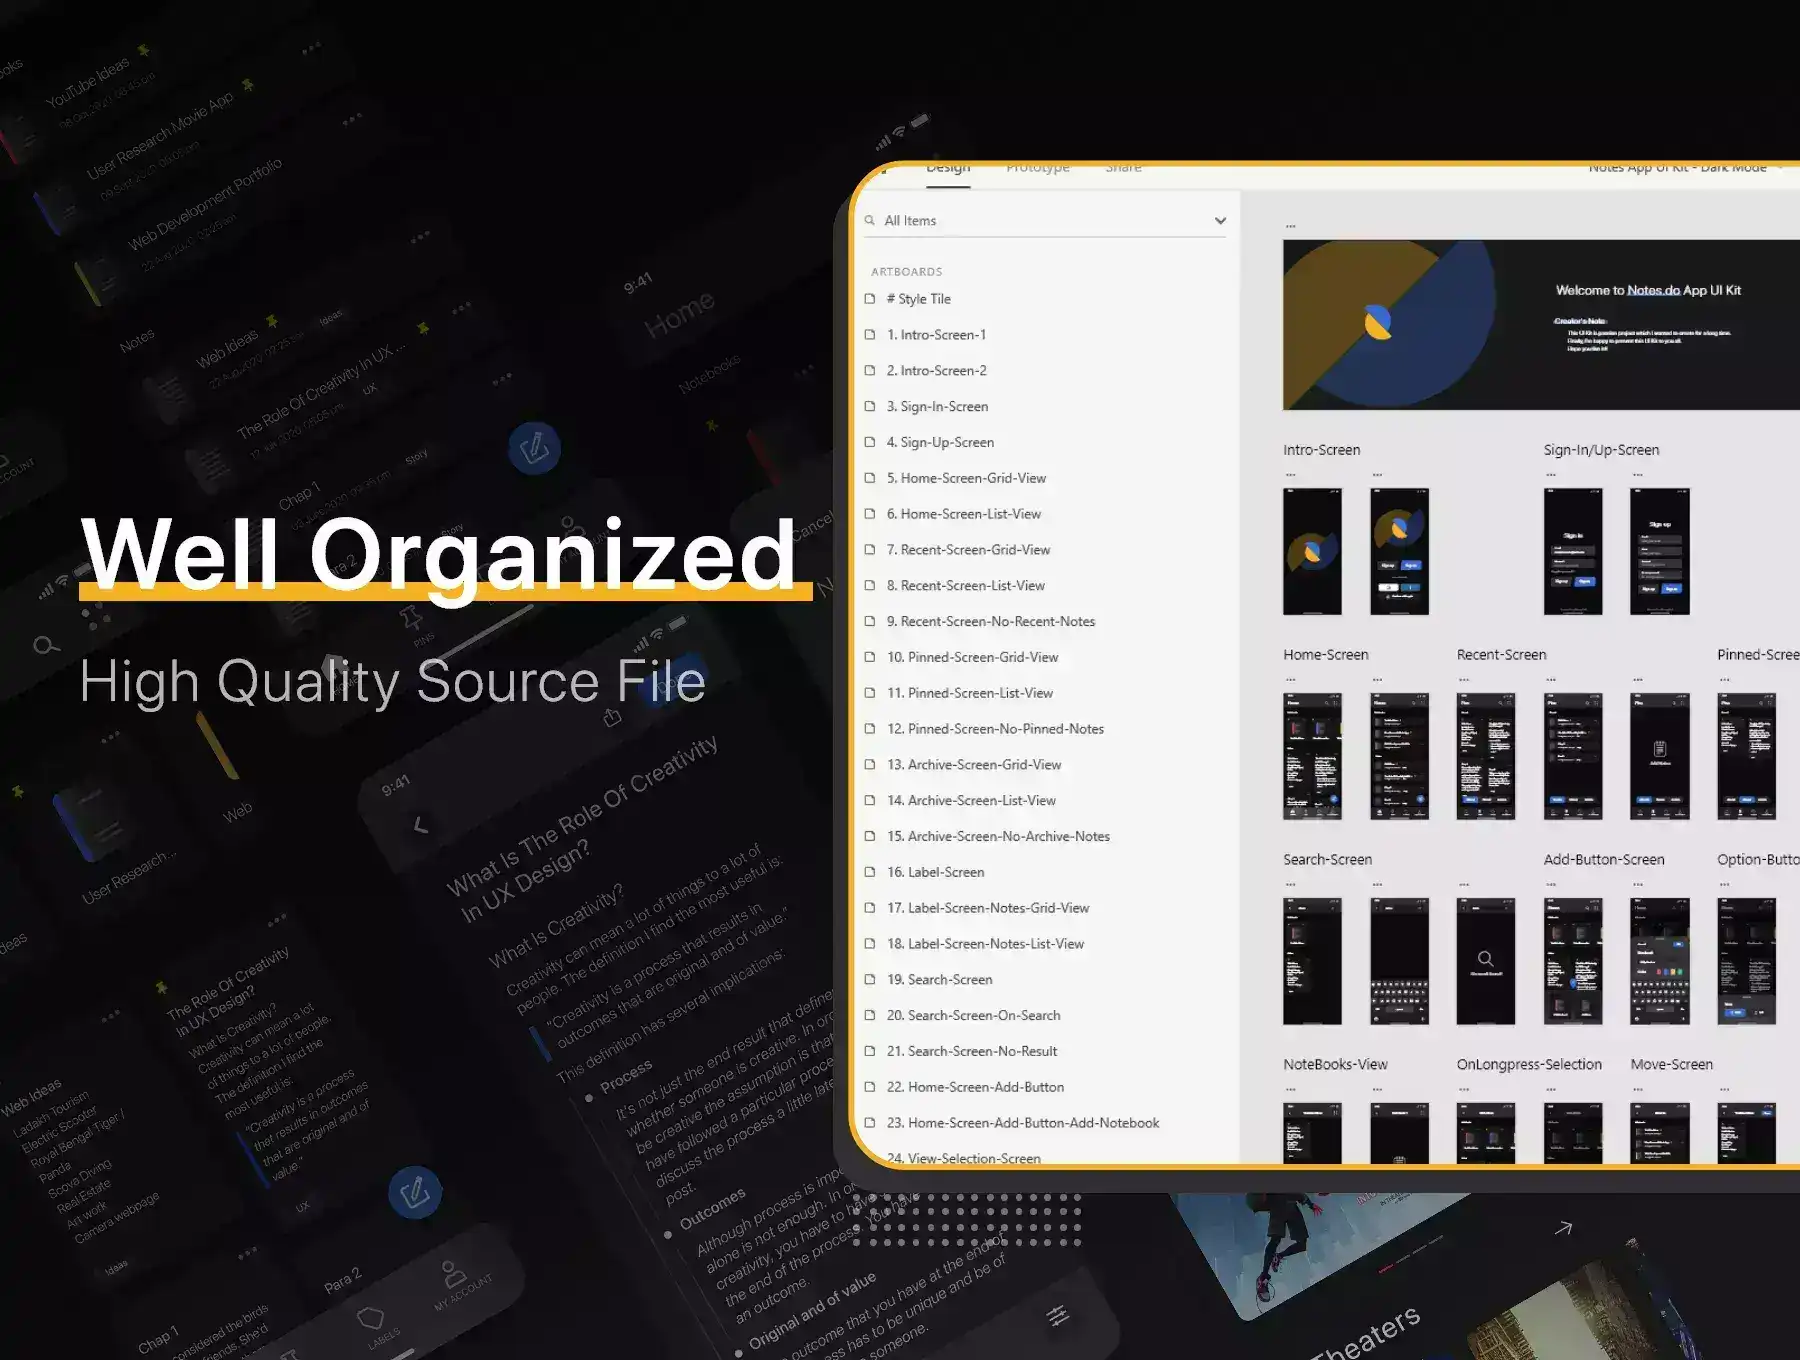
Task: Click the artboard icon beside 19. Search-Screen
Action: [x=870, y=980]
